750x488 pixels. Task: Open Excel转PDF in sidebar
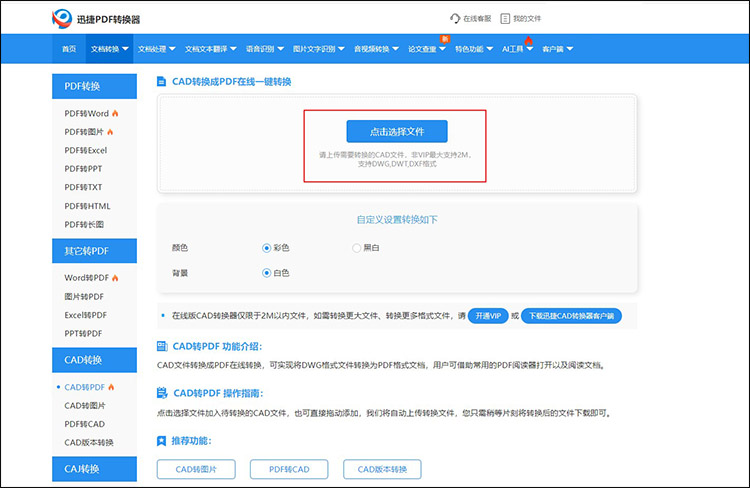tap(86, 315)
